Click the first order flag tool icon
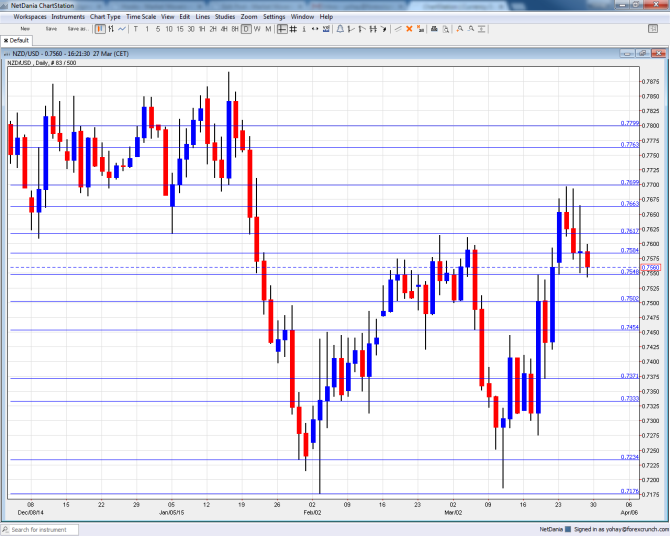Image resolution: width=670 pixels, height=536 pixels. 351,29
